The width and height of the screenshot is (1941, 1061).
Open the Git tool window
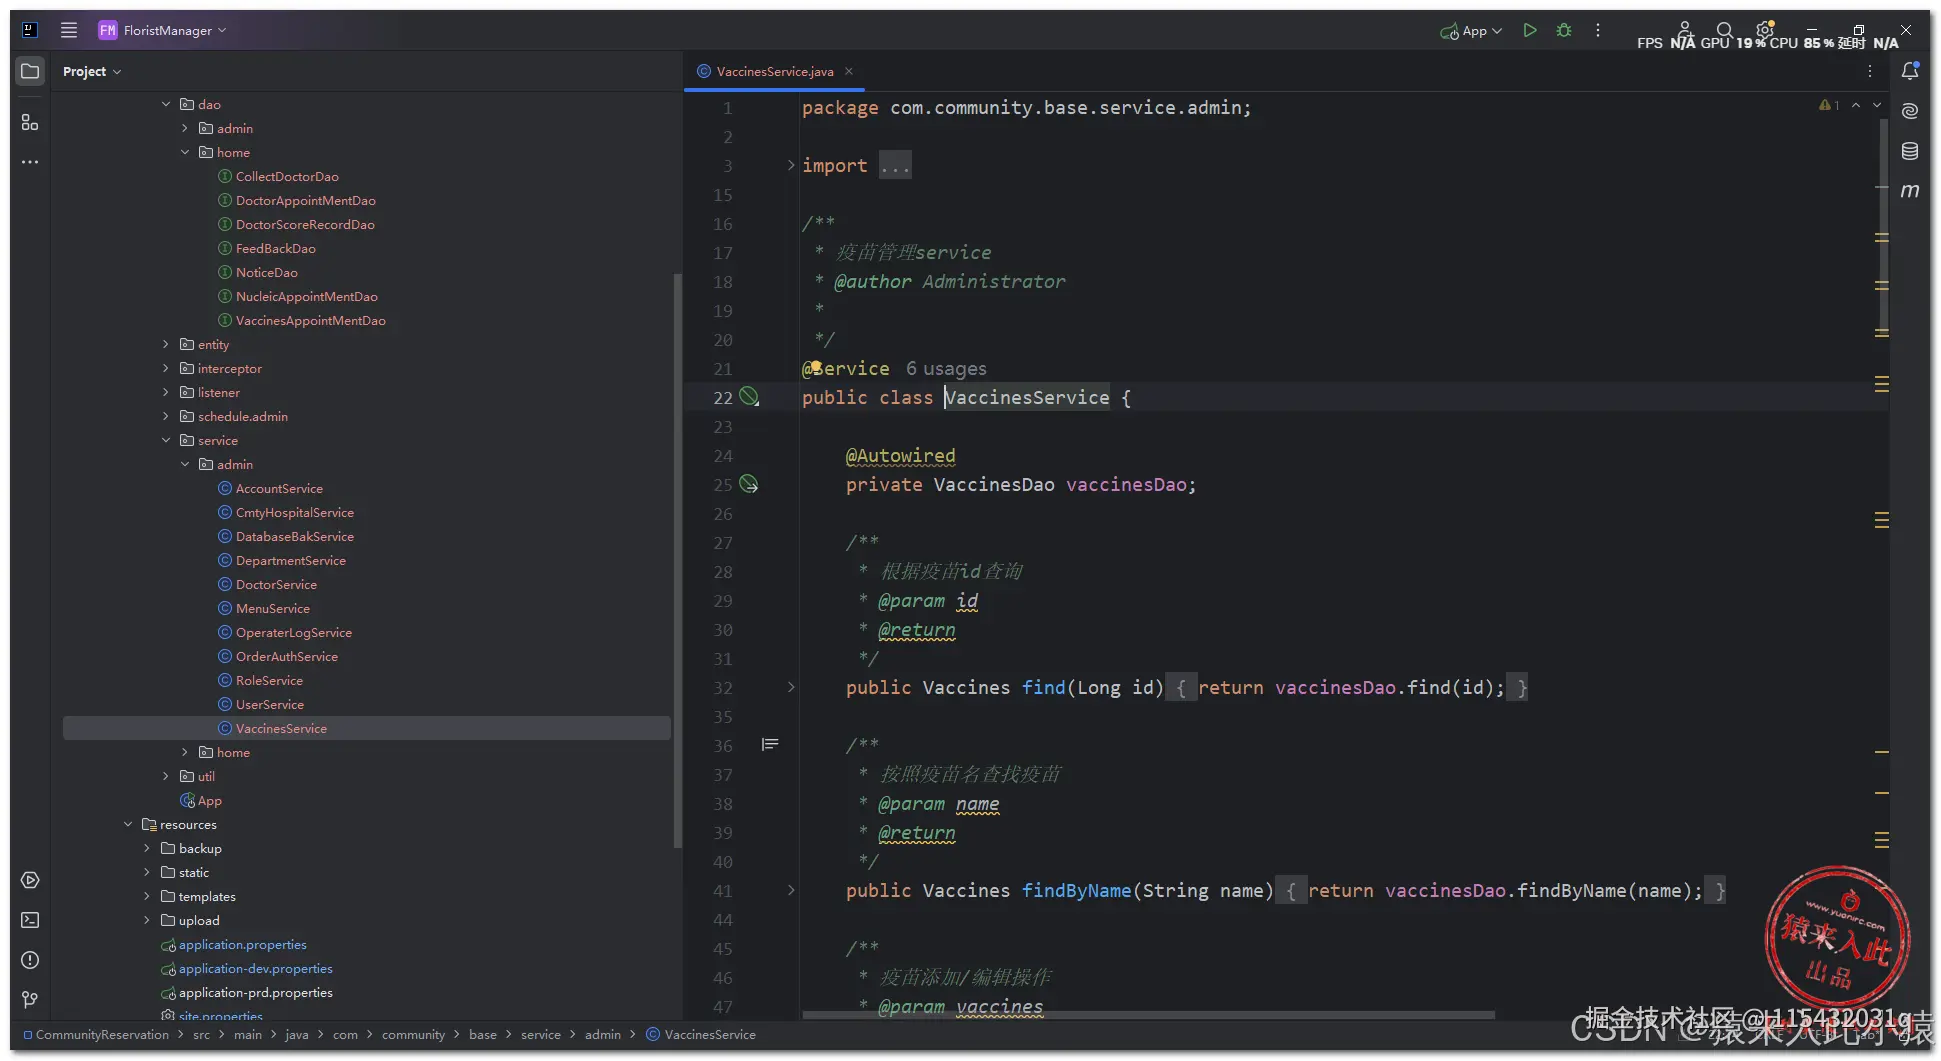(x=30, y=999)
